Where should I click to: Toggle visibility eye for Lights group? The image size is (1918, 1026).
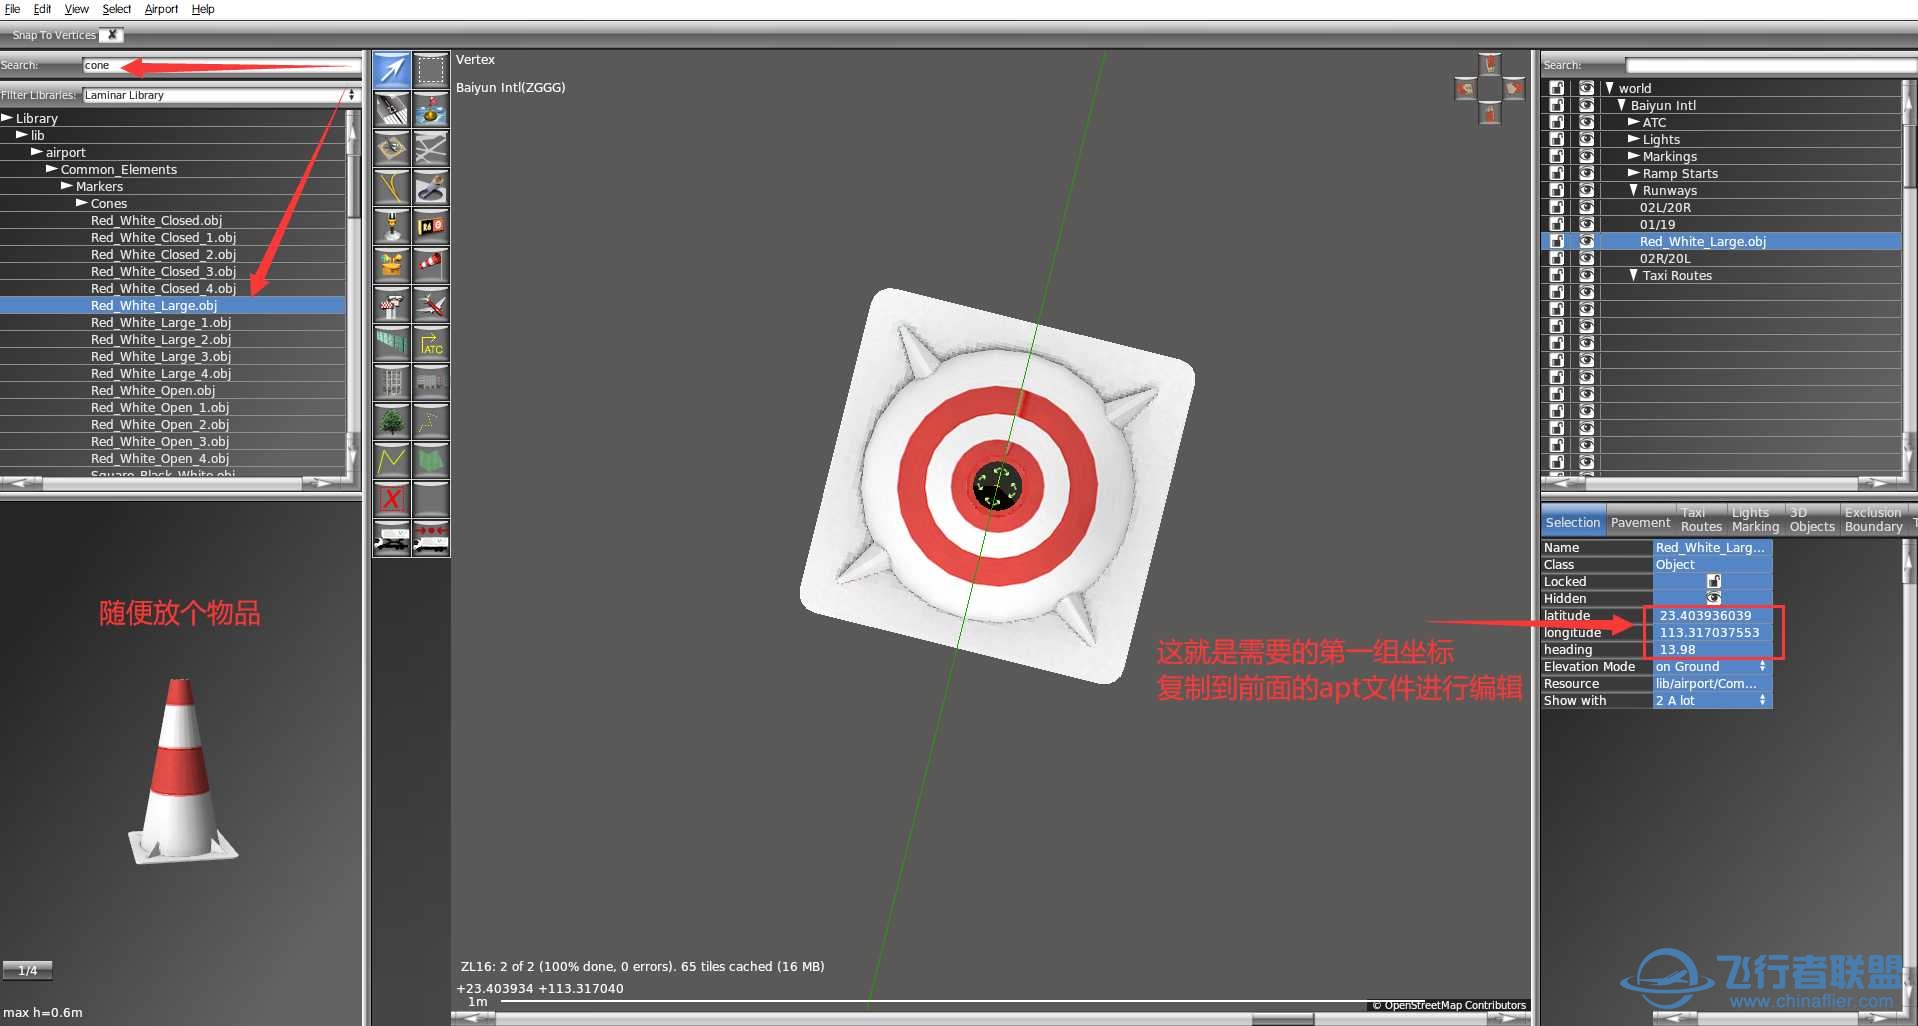(x=1586, y=139)
